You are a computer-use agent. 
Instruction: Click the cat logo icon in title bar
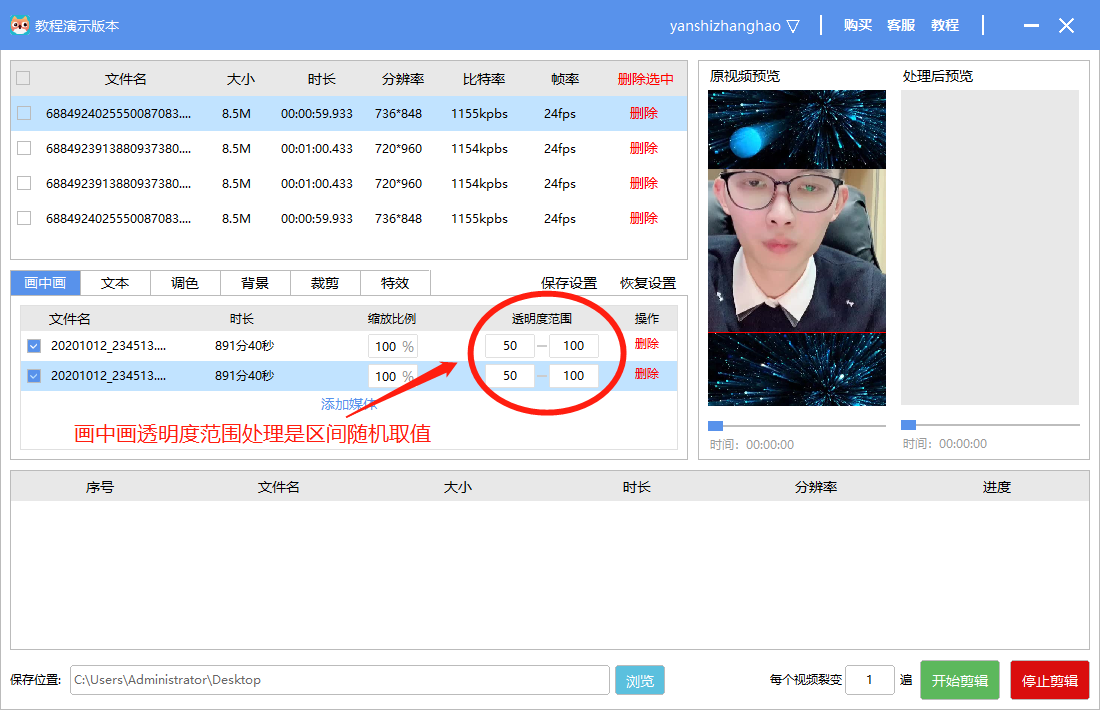[20, 25]
